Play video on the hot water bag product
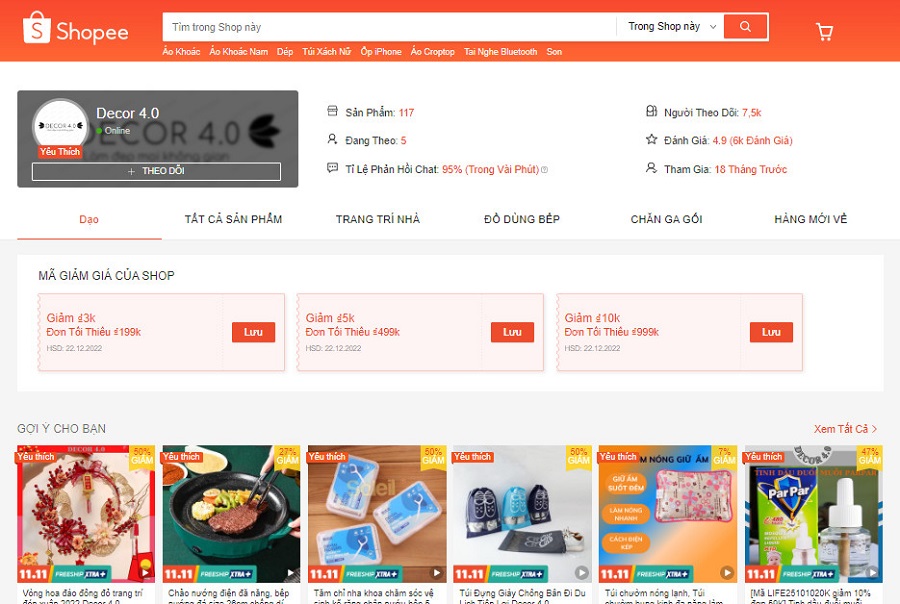This screenshot has width=900, height=604. point(727,572)
